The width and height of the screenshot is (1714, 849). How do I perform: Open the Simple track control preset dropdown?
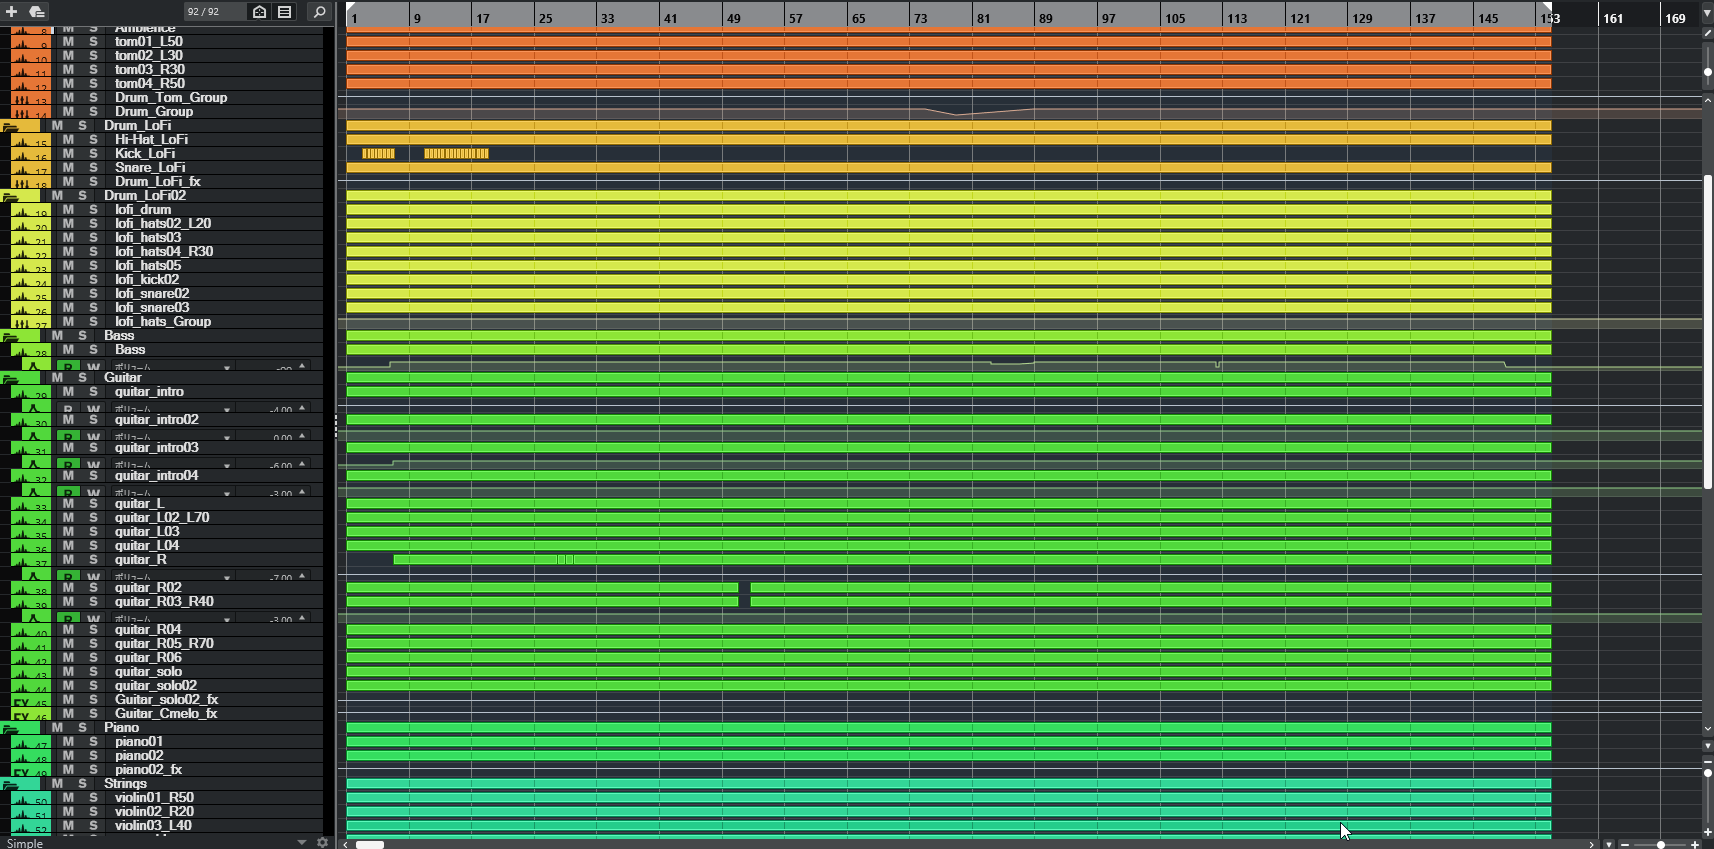[x=301, y=843]
